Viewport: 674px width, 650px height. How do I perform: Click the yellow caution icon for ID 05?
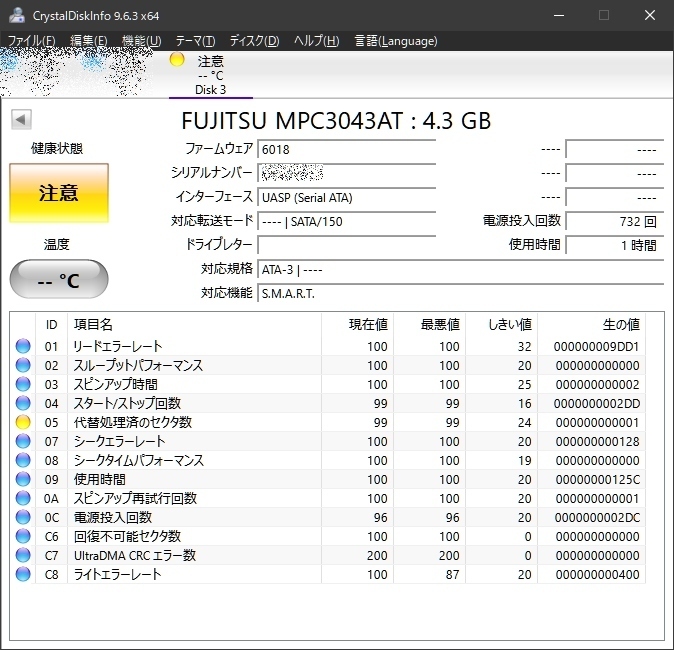point(23,422)
